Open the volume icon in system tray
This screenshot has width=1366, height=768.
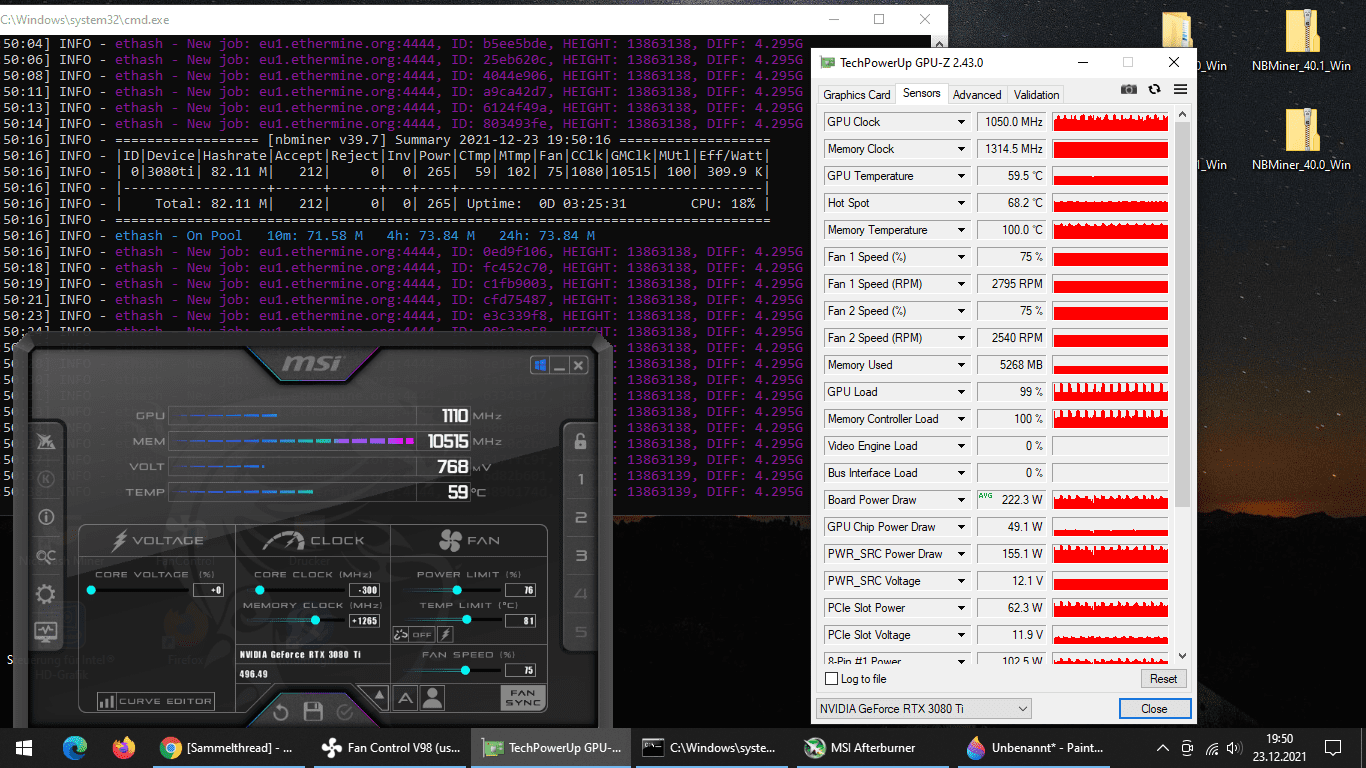(x=1237, y=747)
